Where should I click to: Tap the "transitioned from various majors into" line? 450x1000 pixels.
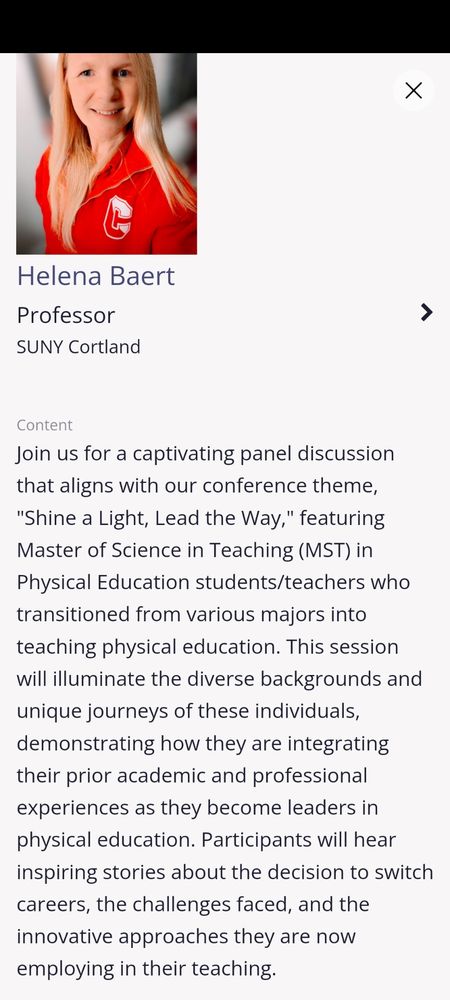click(x=191, y=614)
